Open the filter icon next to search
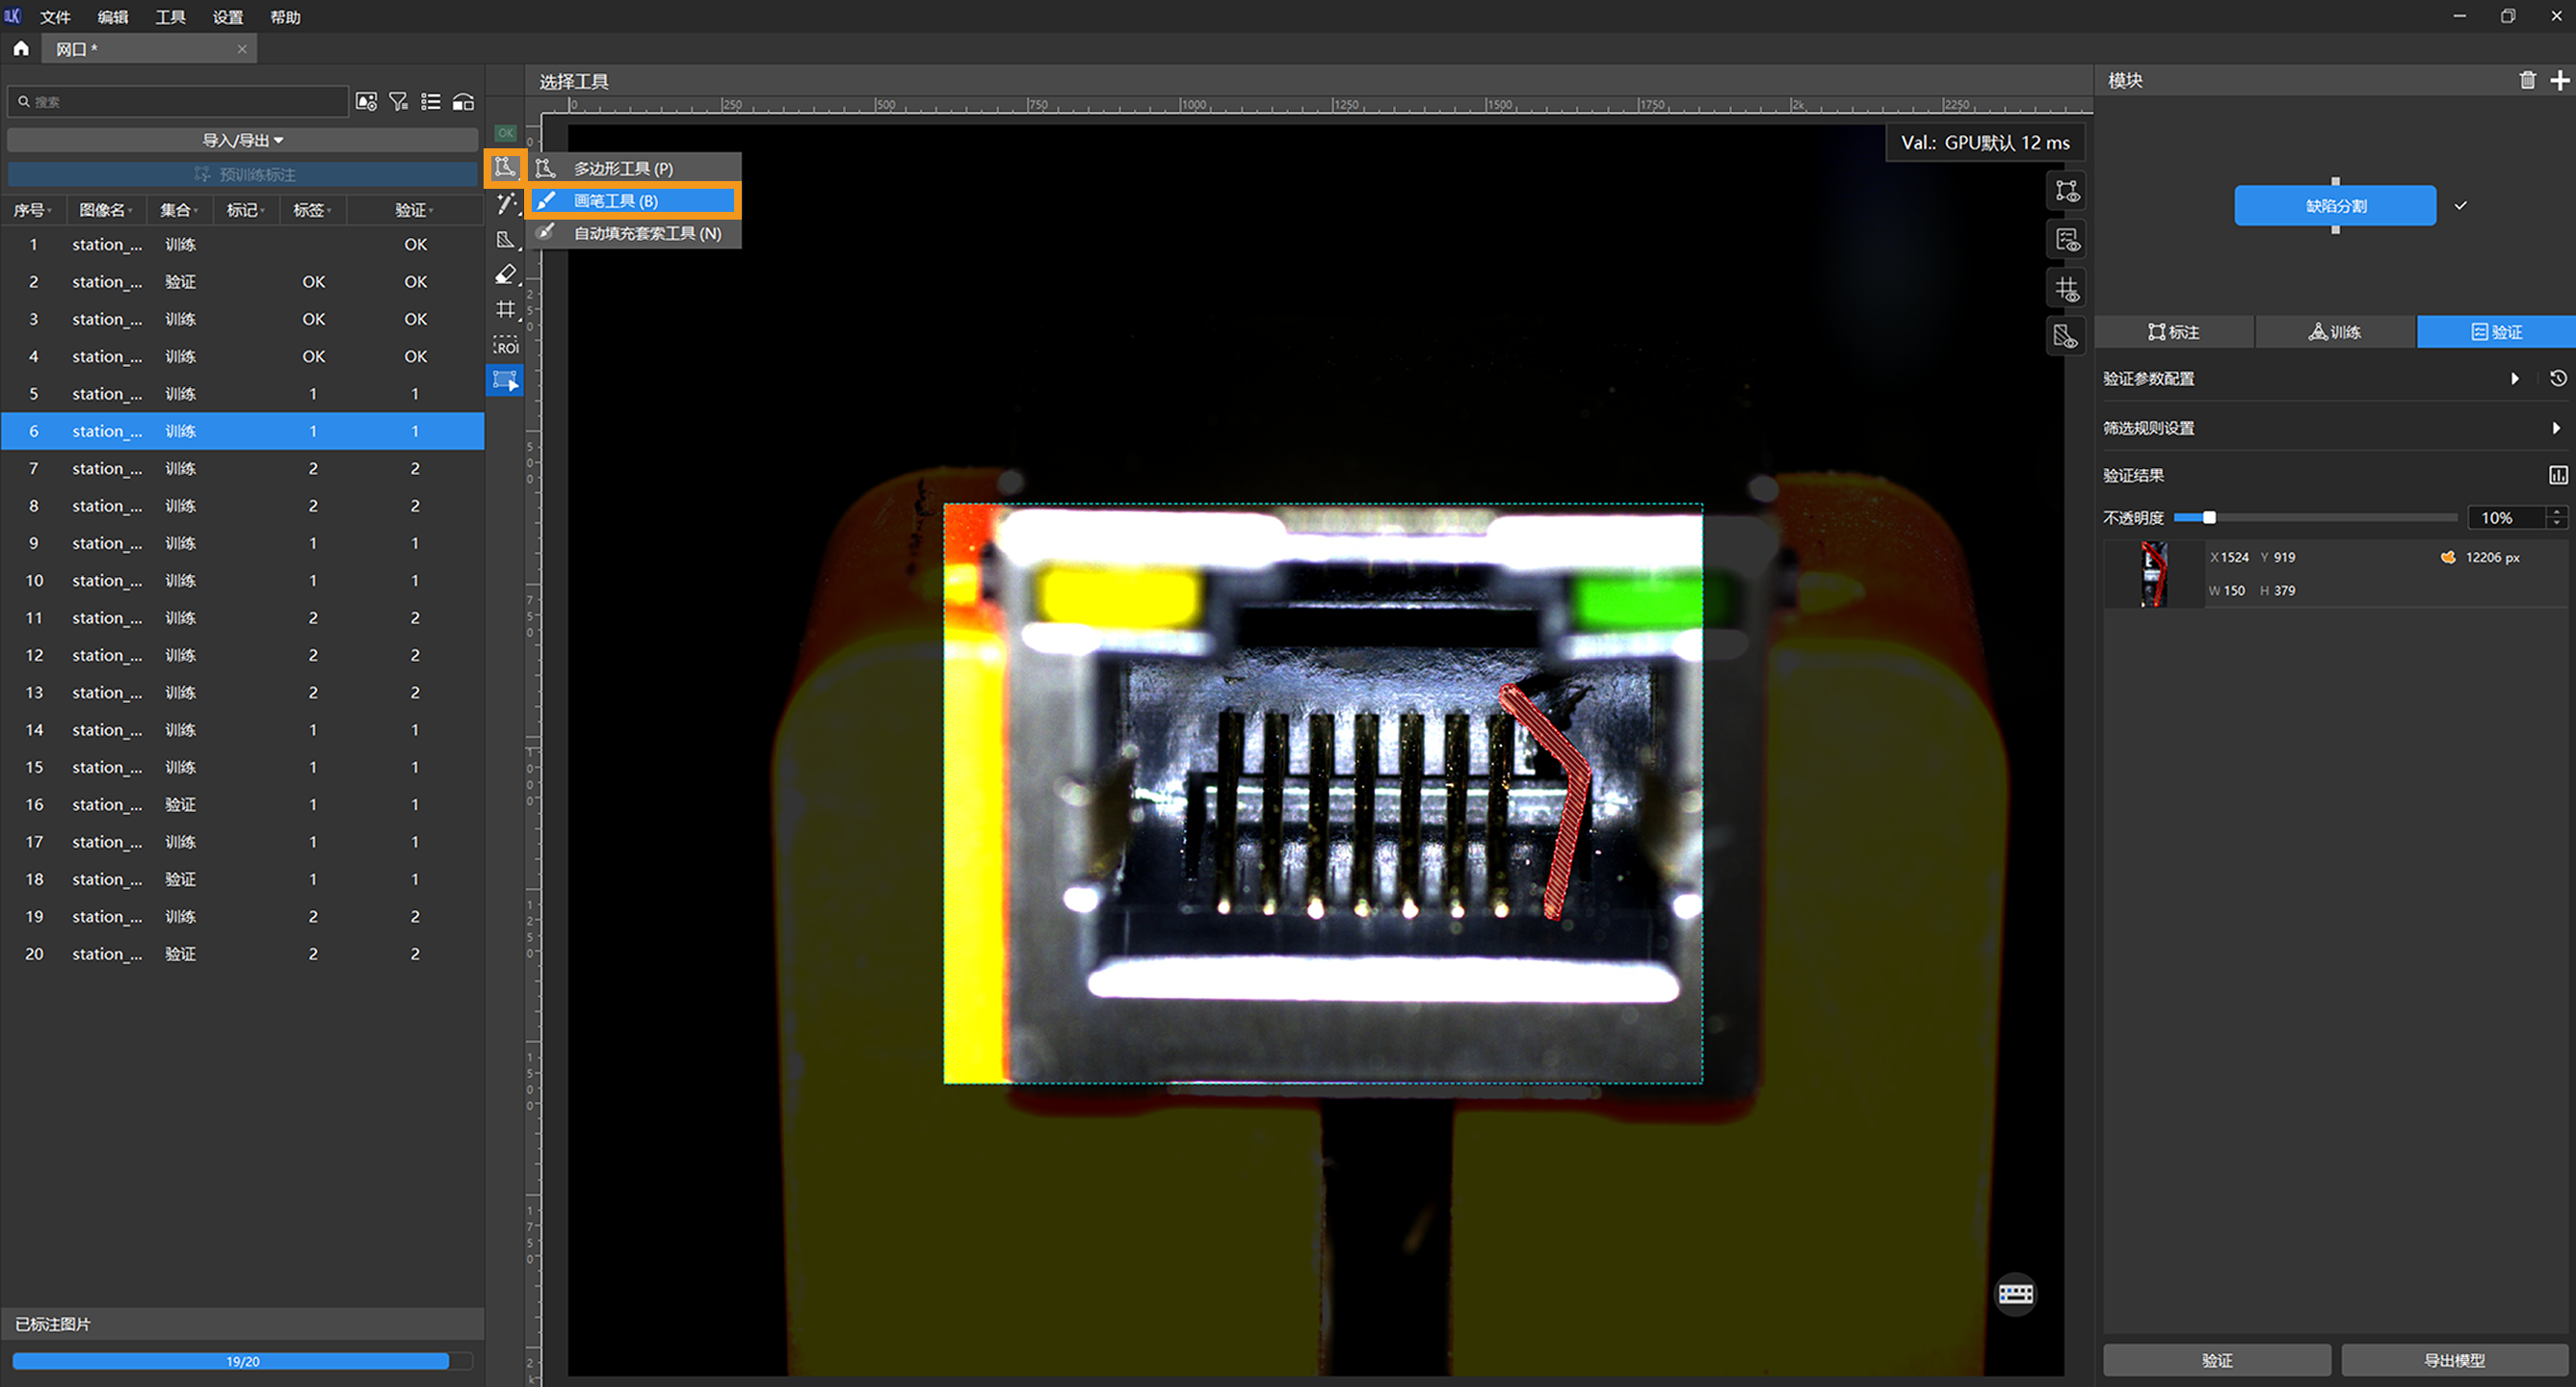 pos(398,102)
